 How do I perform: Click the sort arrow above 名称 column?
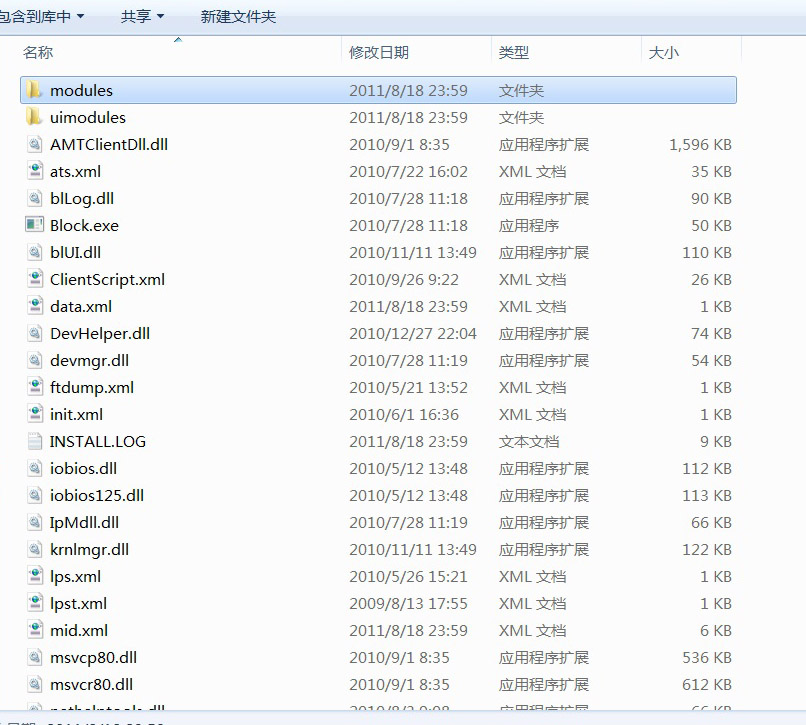point(178,40)
